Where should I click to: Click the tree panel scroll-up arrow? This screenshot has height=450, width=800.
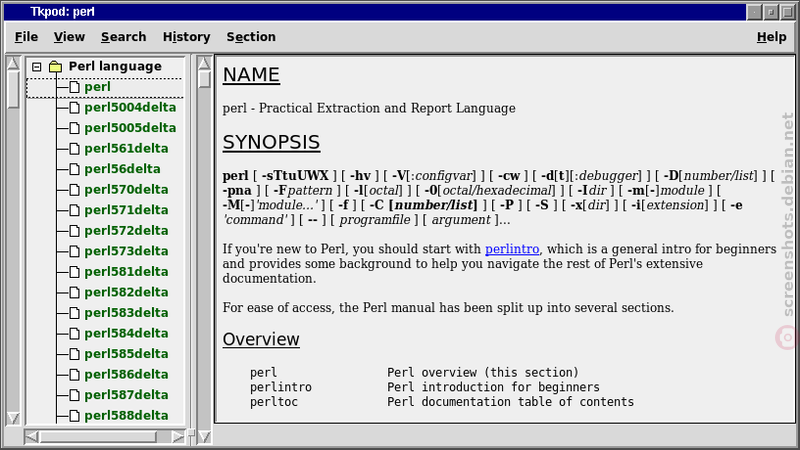coord(13,63)
